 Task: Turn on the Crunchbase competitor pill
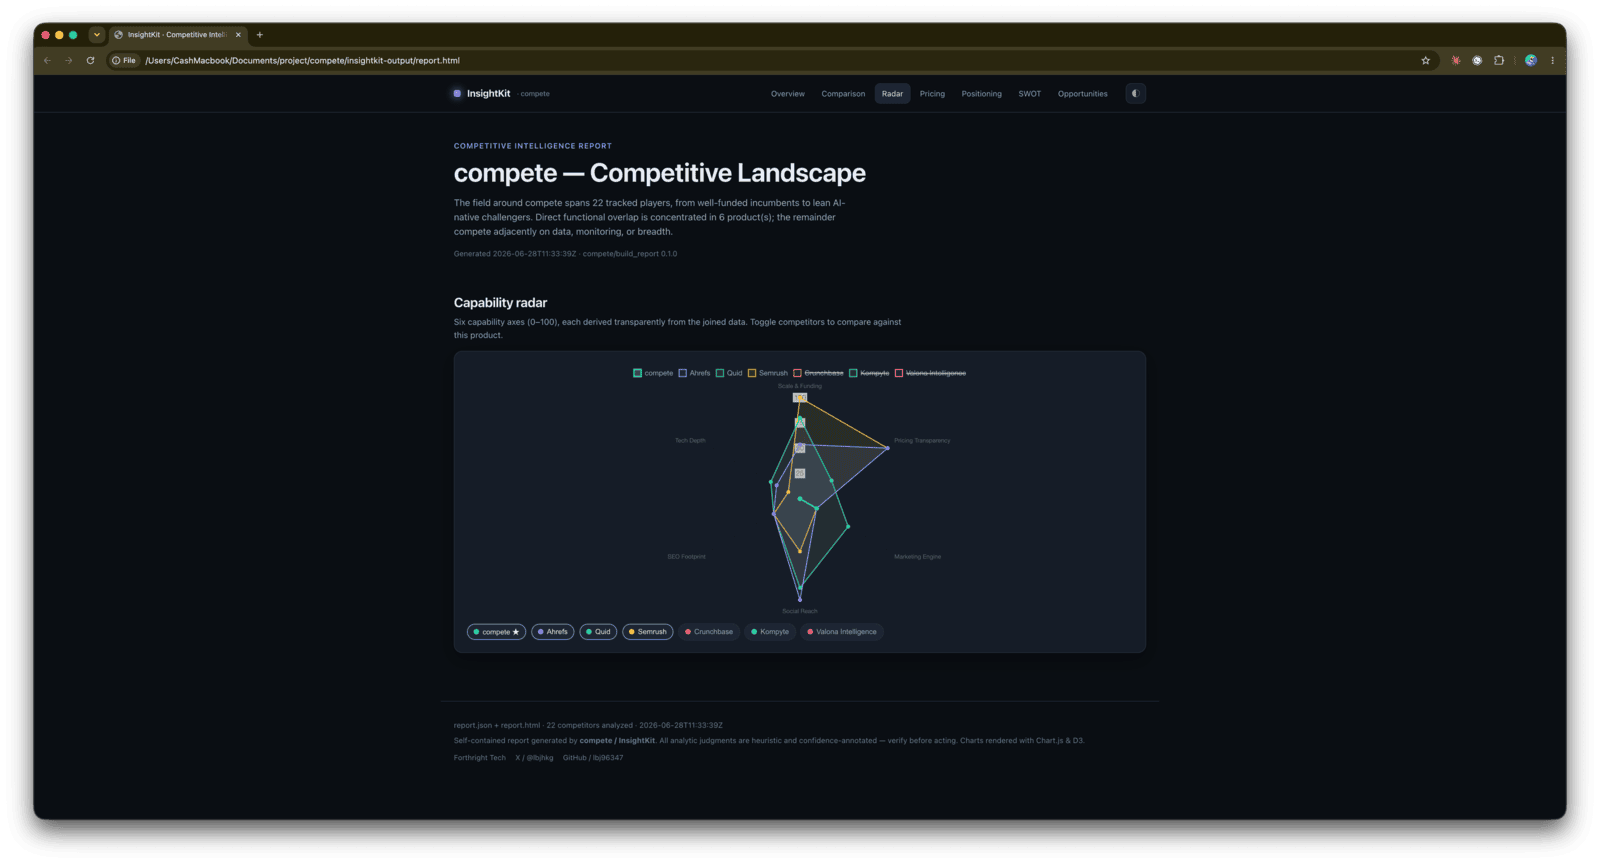click(709, 632)
